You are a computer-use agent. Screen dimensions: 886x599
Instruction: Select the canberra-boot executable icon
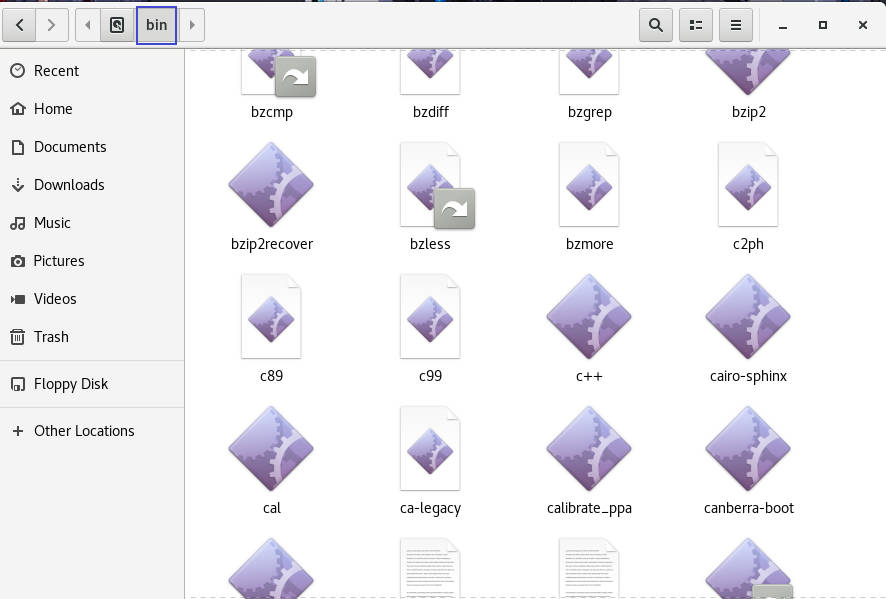(x=748, y=449)
